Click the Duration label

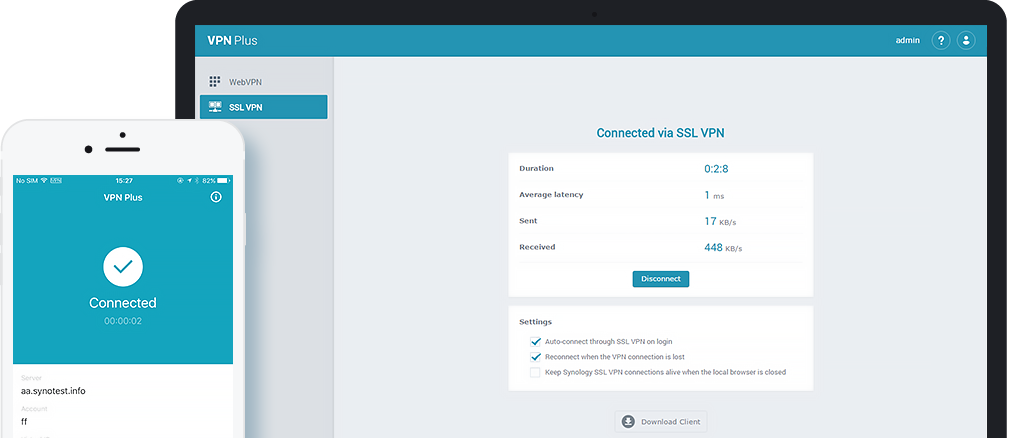[x=537, y=169]
